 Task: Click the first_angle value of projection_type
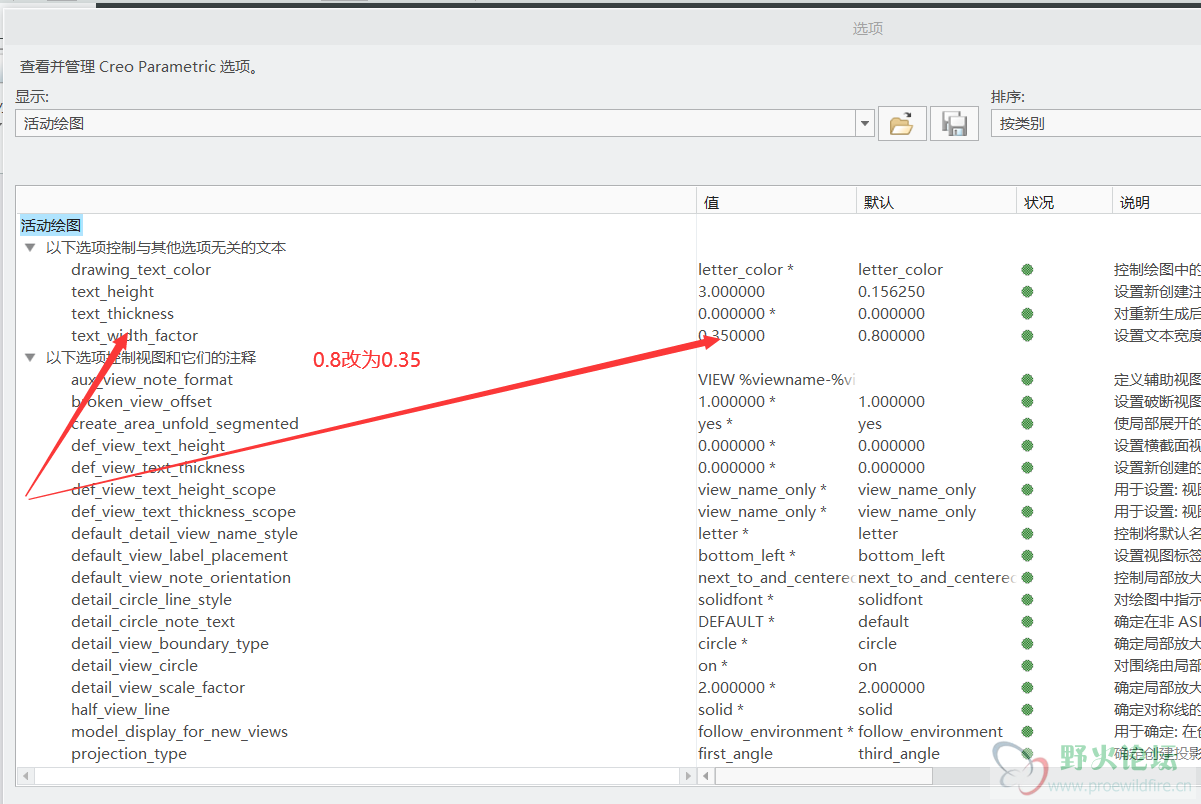735,754
